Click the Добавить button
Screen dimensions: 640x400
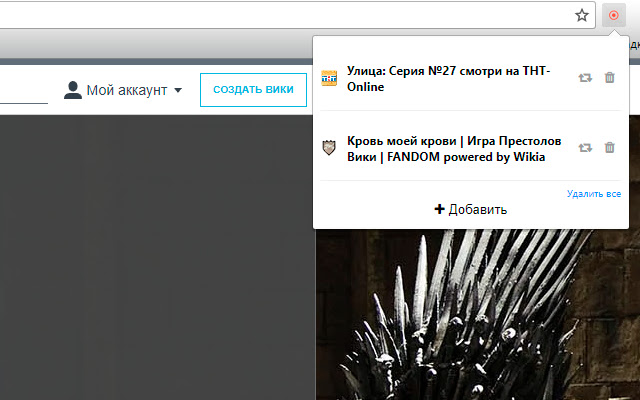tap(471, 209)
